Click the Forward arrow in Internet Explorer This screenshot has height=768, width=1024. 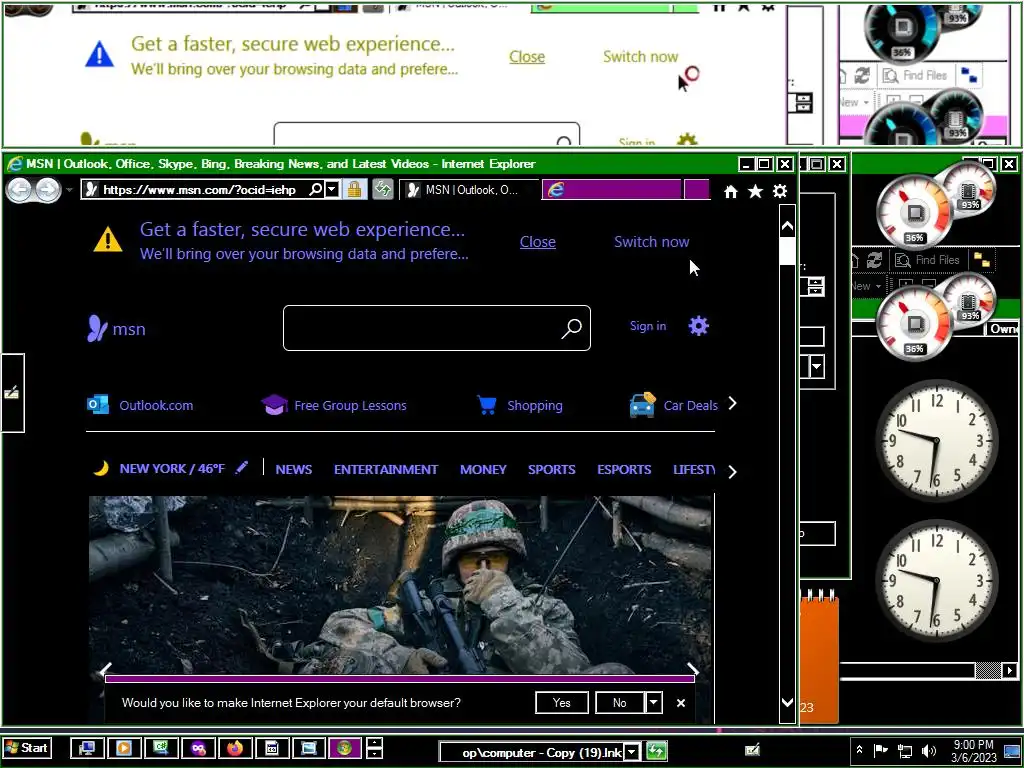pos(47,190)
